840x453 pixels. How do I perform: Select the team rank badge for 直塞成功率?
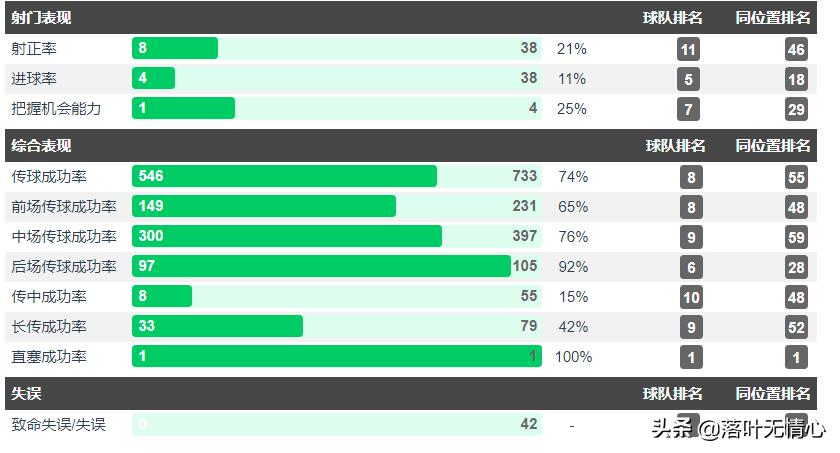point(688,357)
